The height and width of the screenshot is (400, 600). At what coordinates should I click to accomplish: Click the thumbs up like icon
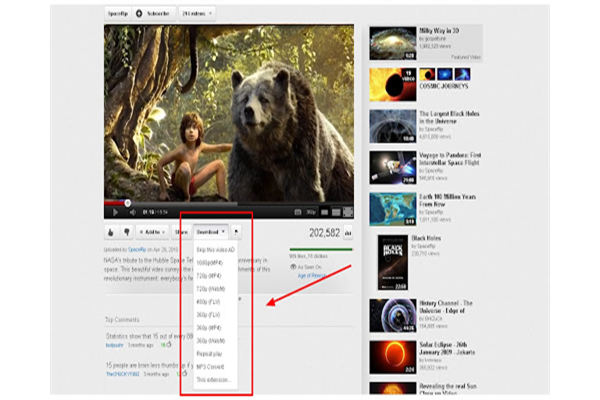click(x=113, y=232)
